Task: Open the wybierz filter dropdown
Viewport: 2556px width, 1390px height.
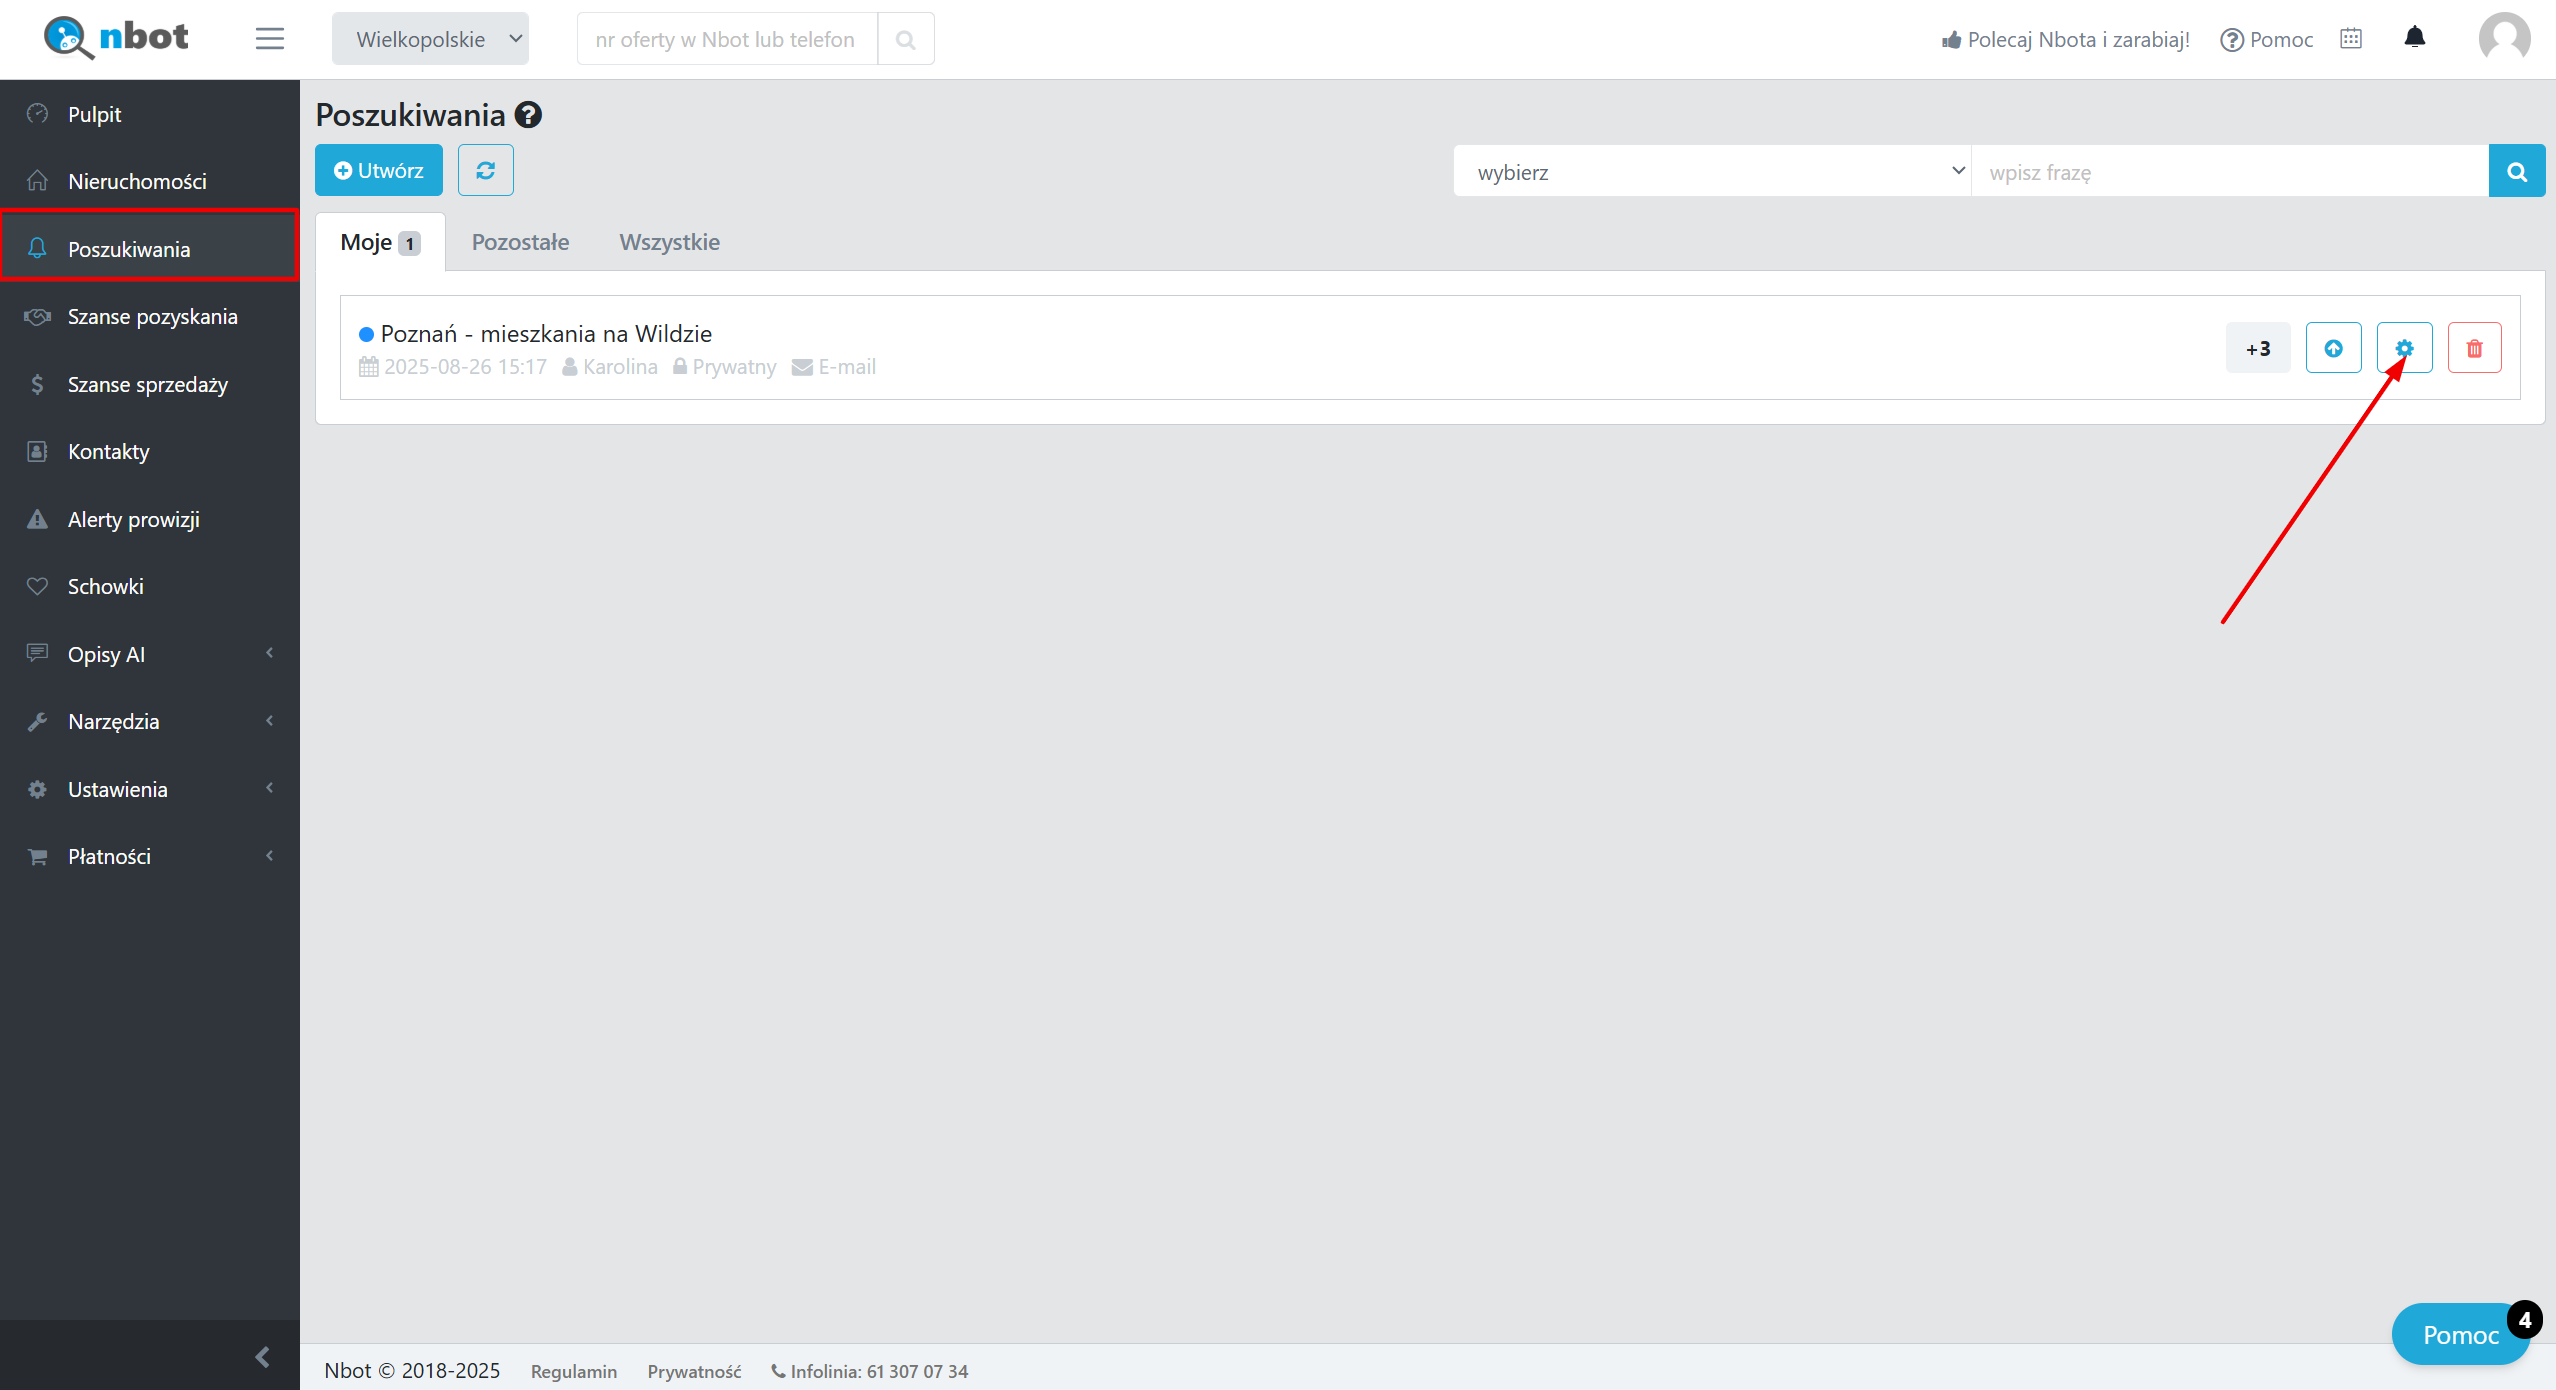Action: [1711, 171]
